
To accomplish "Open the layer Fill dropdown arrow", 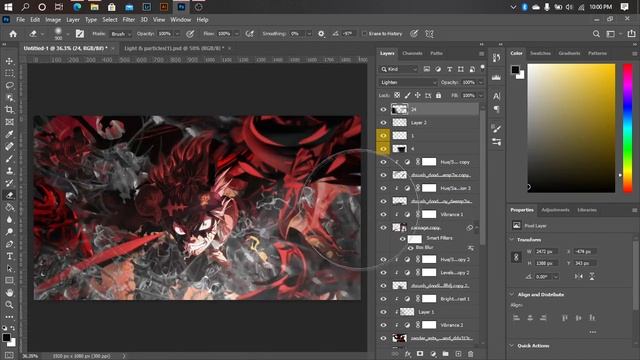I will tap(480, 96).
